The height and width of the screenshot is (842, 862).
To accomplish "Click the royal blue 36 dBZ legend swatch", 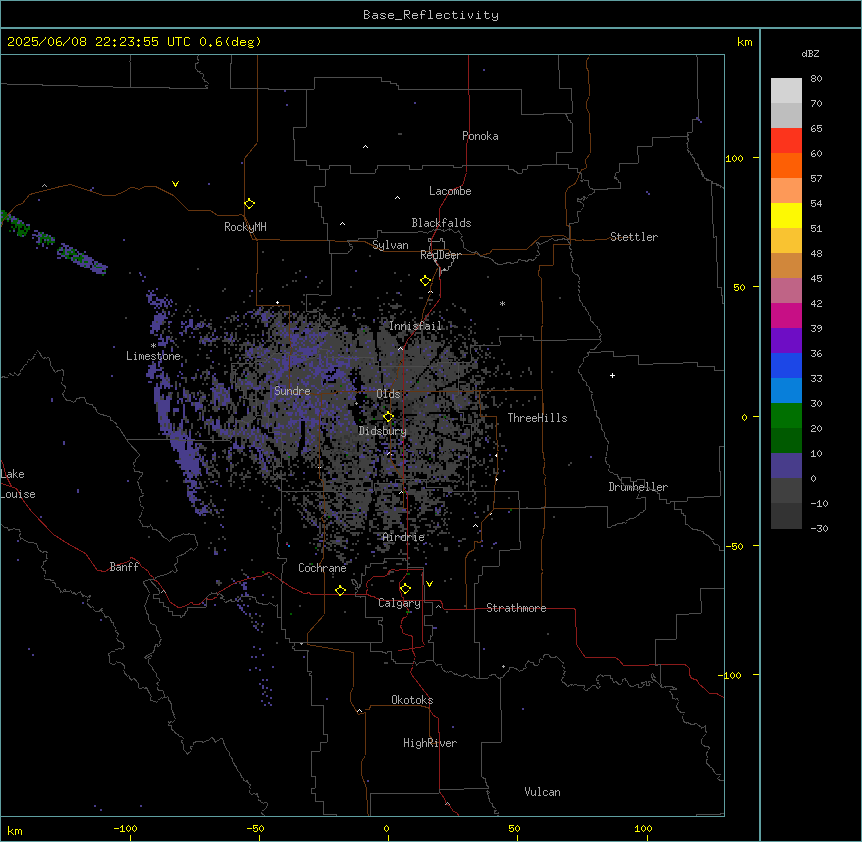I will tap(786, 365).
